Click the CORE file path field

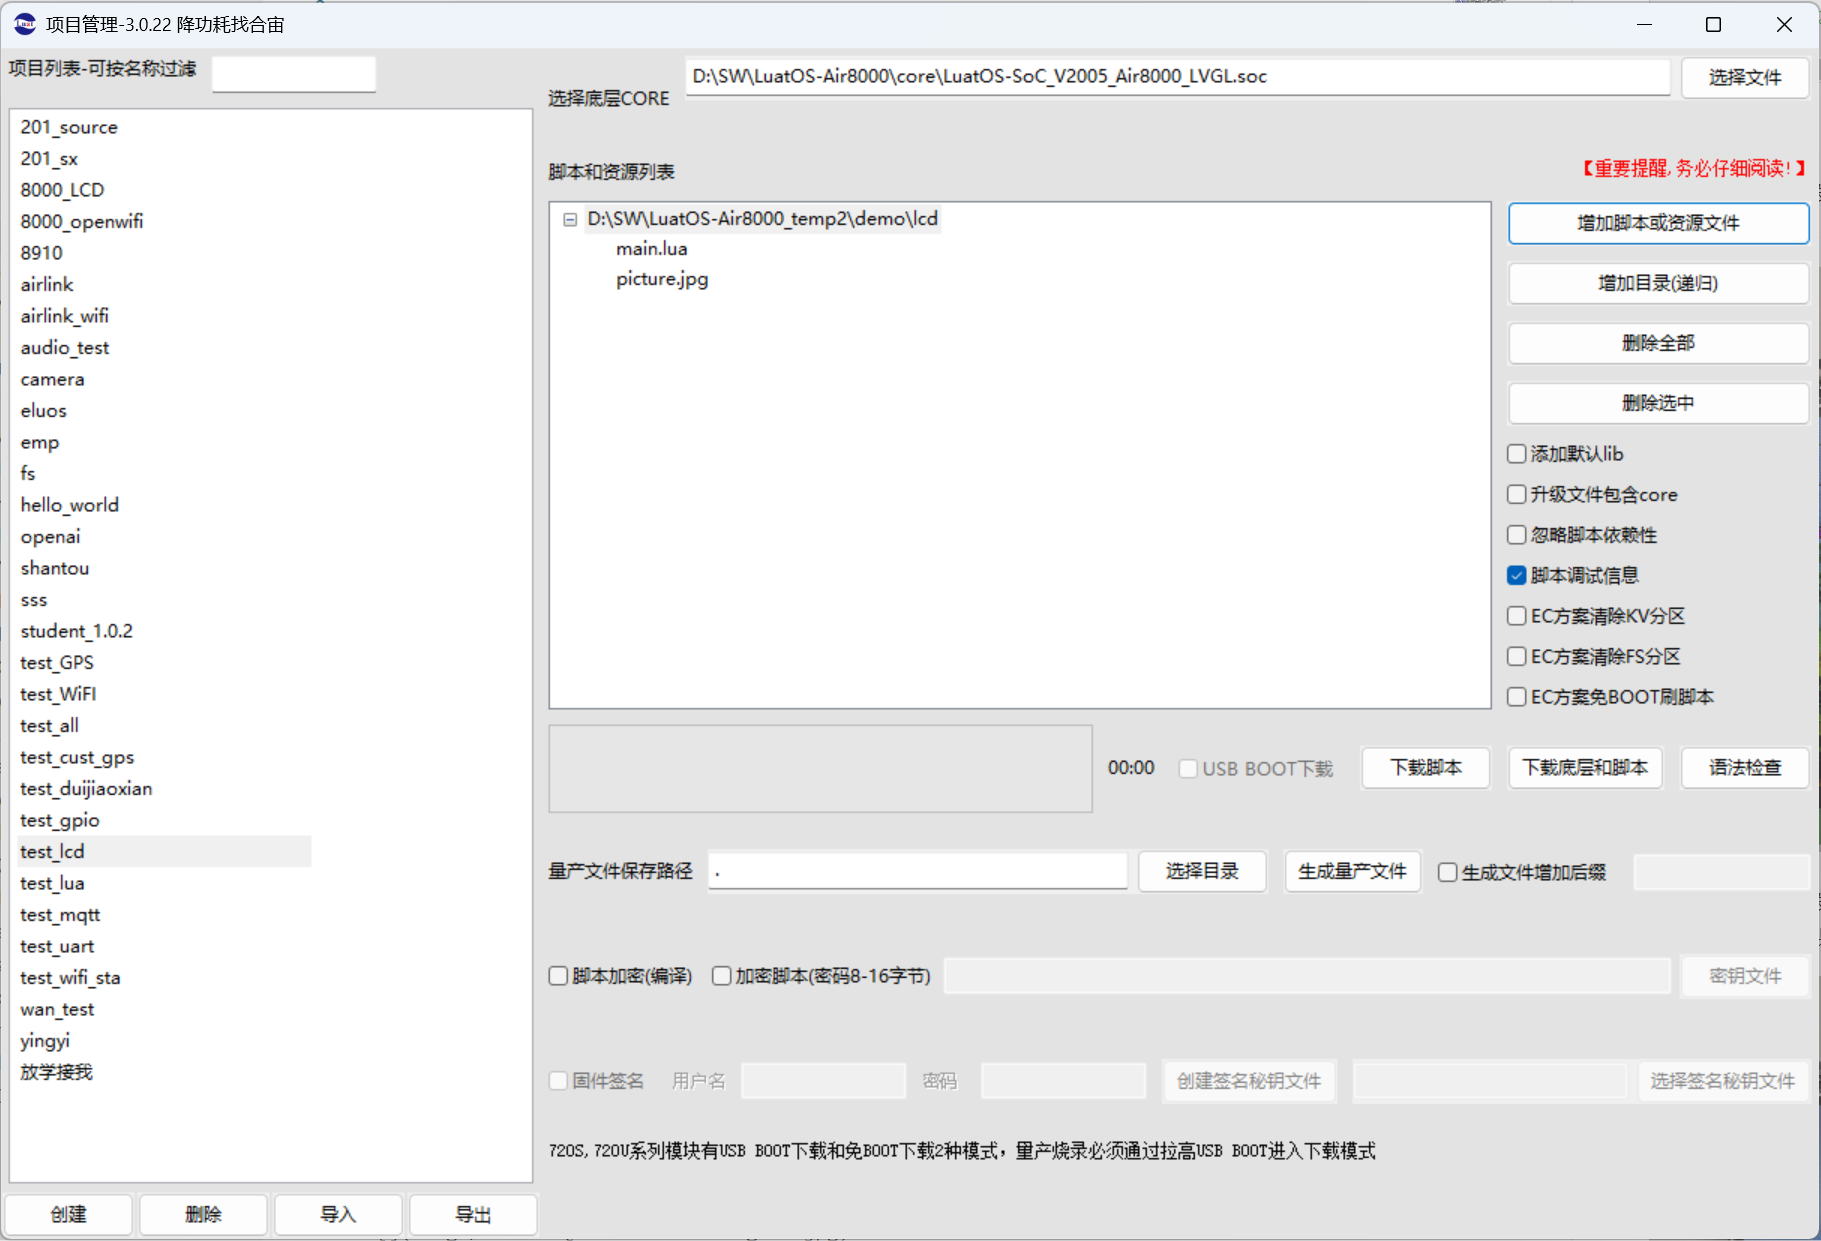point(1177,77)
